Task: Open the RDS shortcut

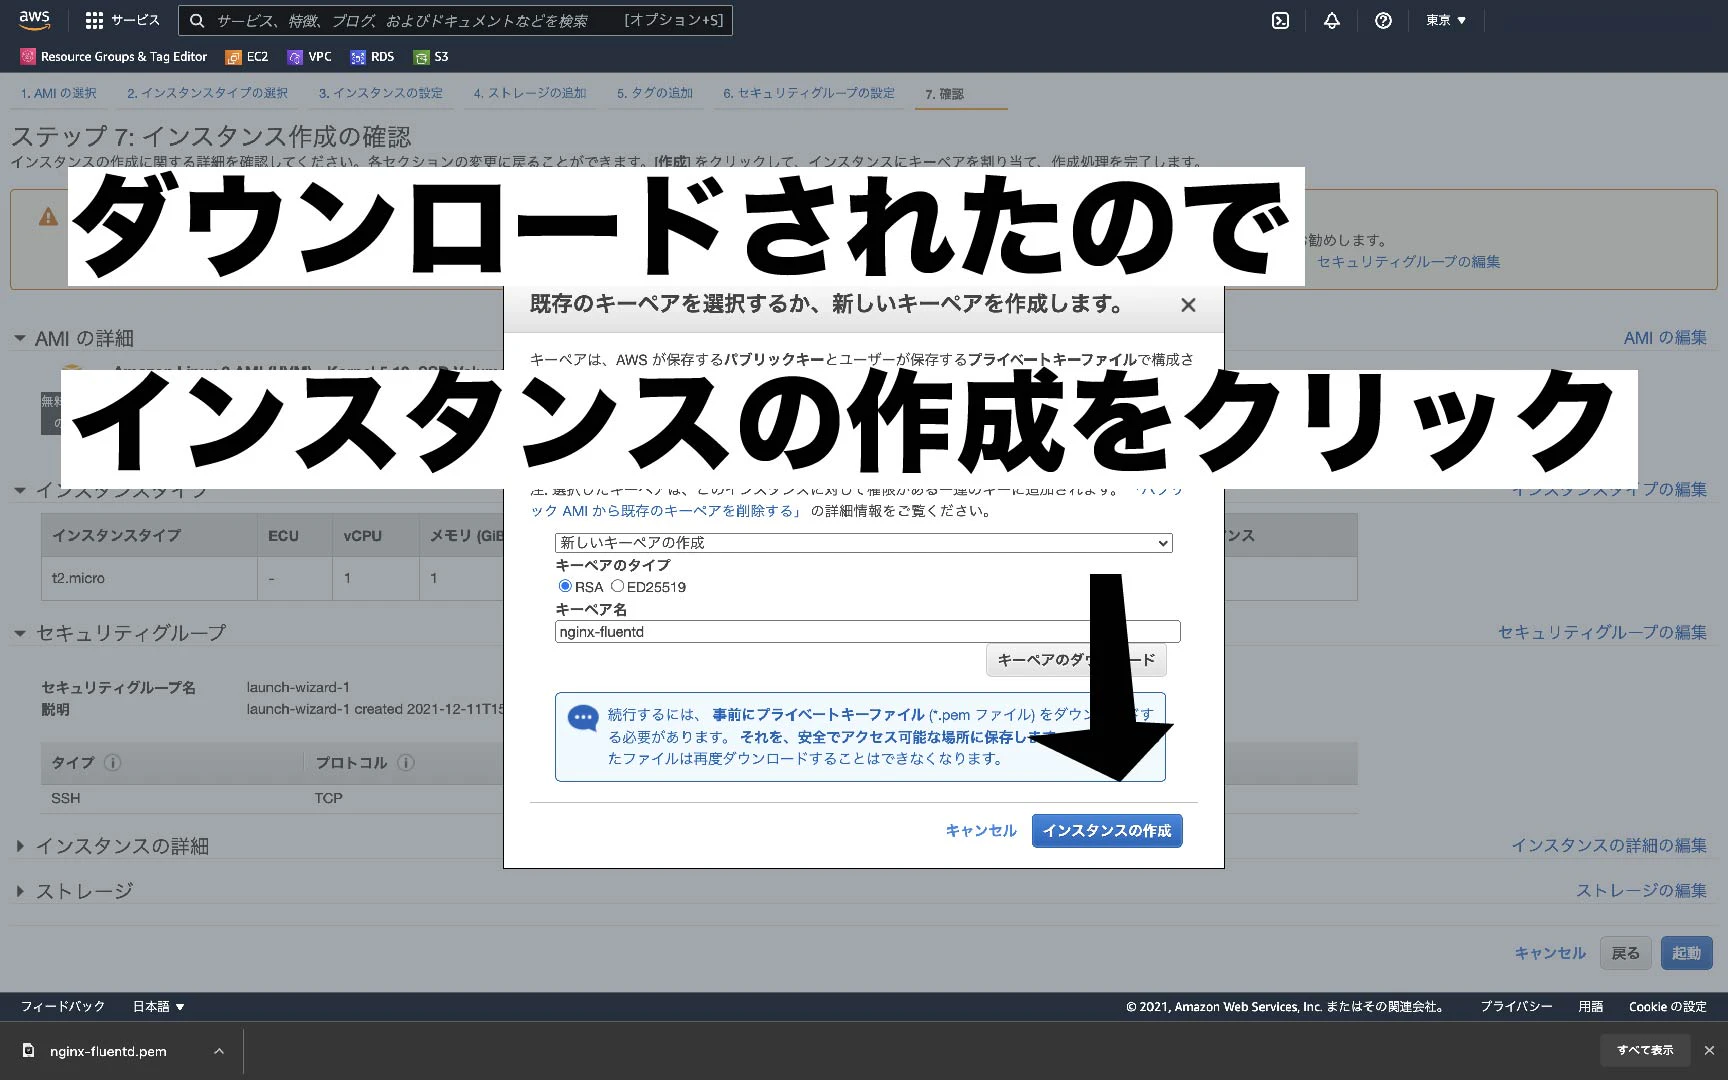Action: [x=372, y=57]
